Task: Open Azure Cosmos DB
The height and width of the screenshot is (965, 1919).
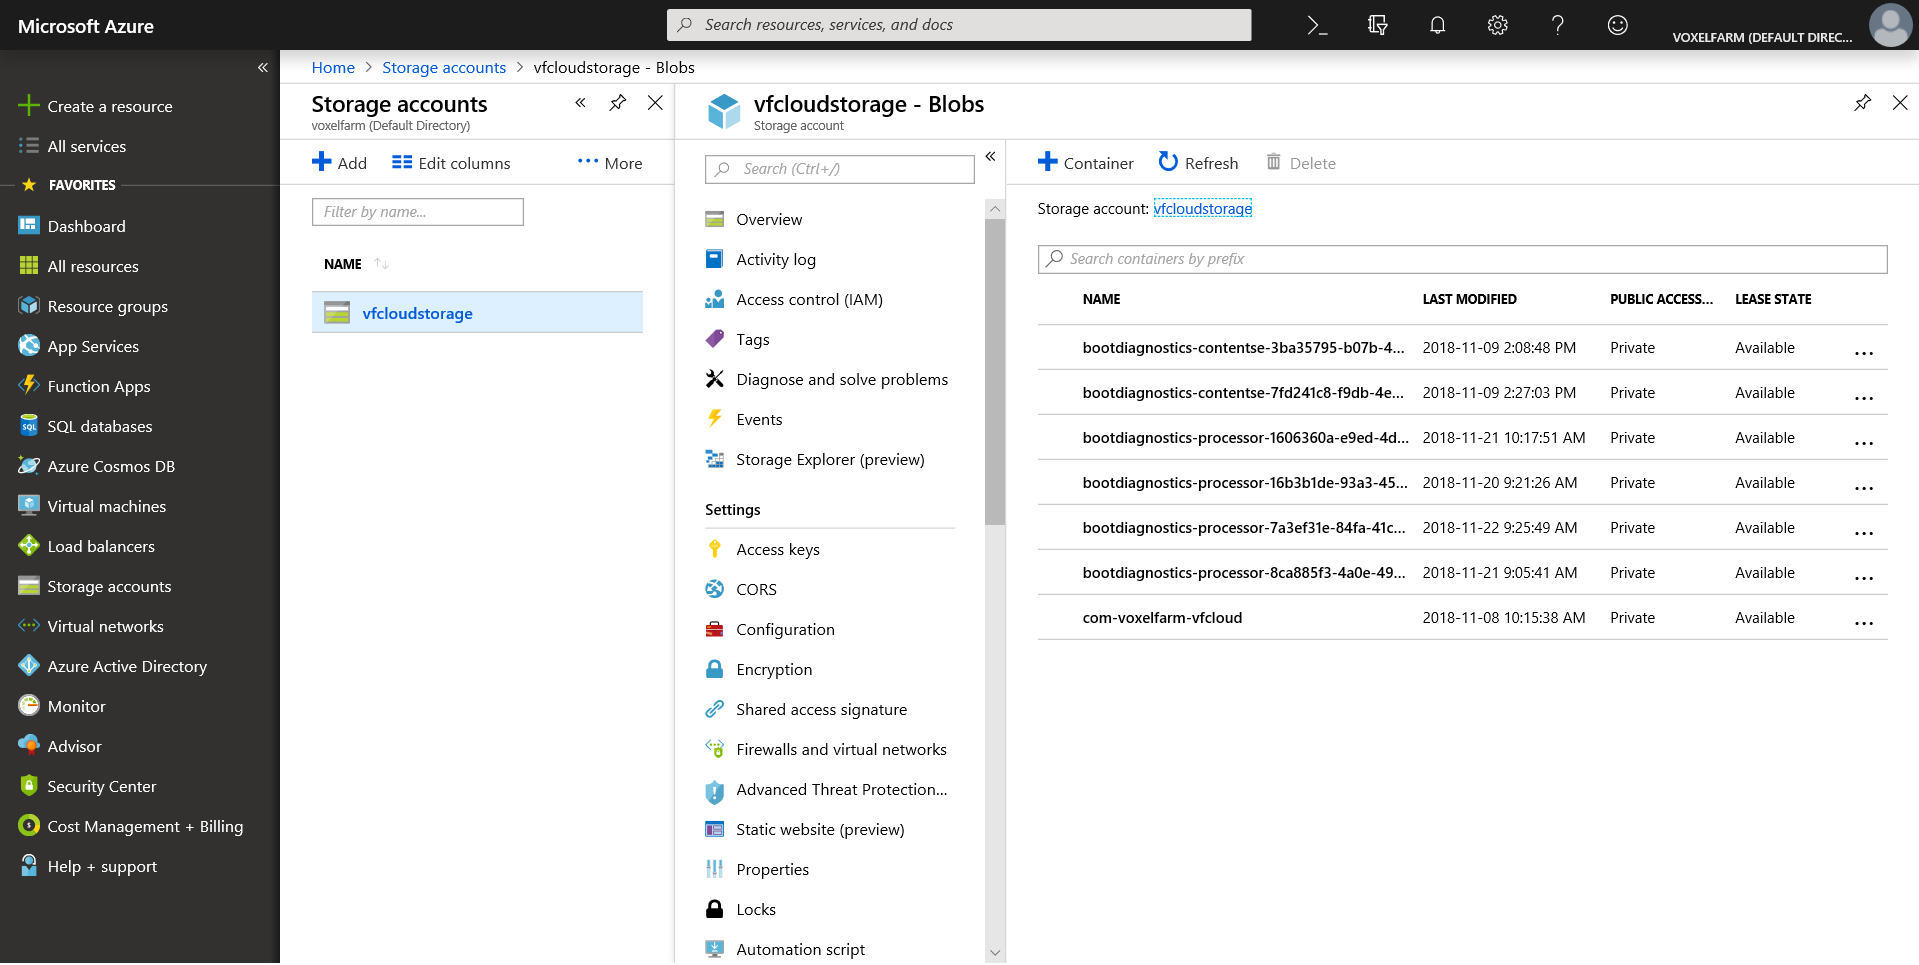Action: [x=111, y=466]
